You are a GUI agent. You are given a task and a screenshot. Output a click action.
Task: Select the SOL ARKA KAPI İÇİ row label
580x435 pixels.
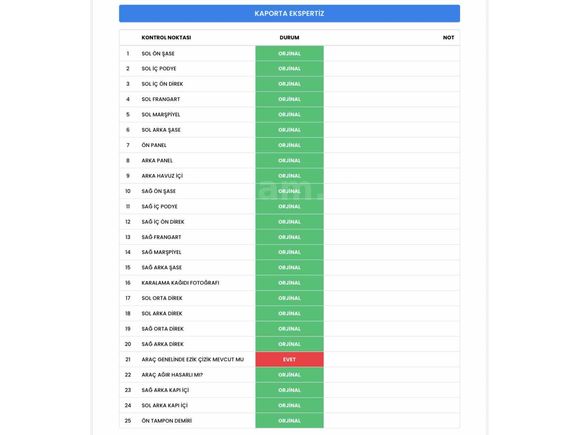click(x=165, y=405)
